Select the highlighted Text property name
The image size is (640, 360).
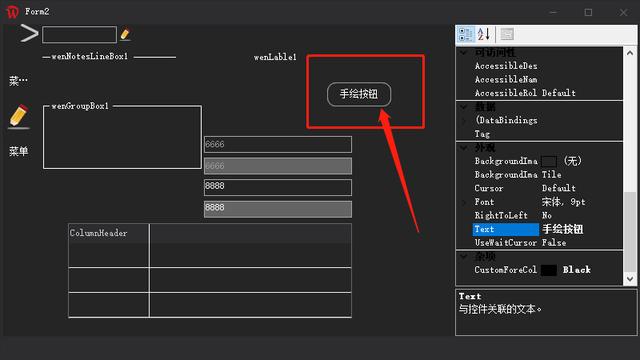506,229
